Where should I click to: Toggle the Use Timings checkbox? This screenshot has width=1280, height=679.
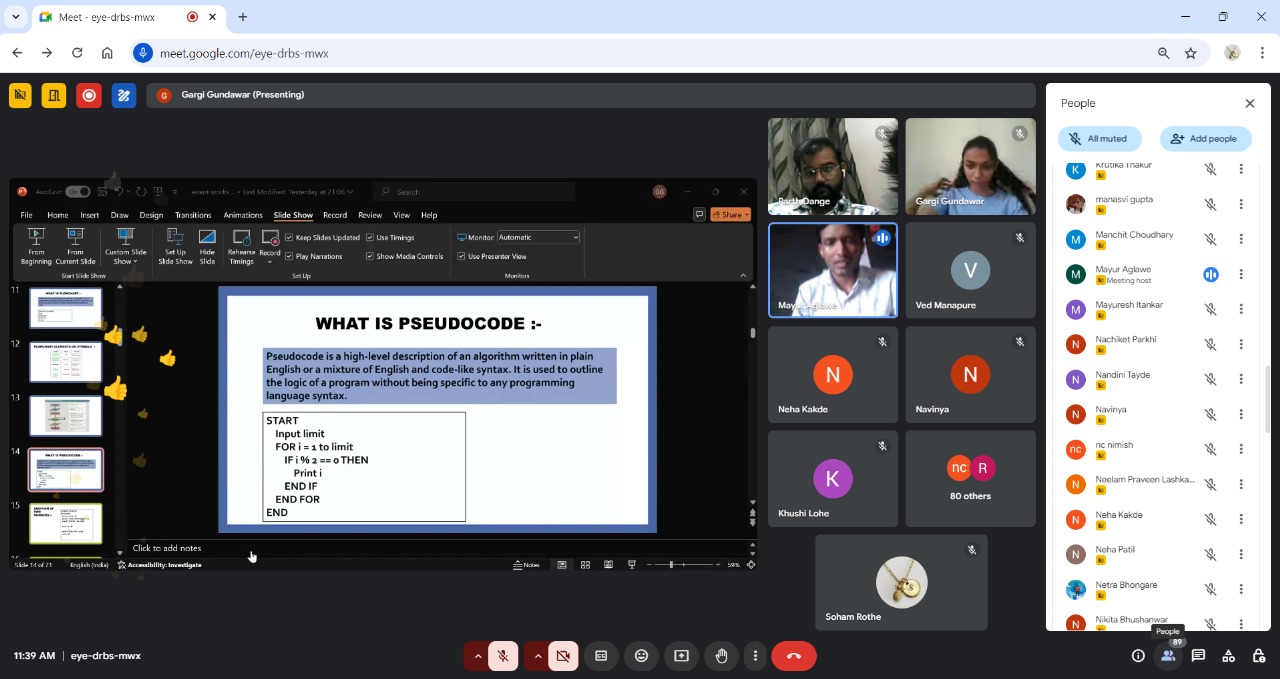click(x=370, y=238)
